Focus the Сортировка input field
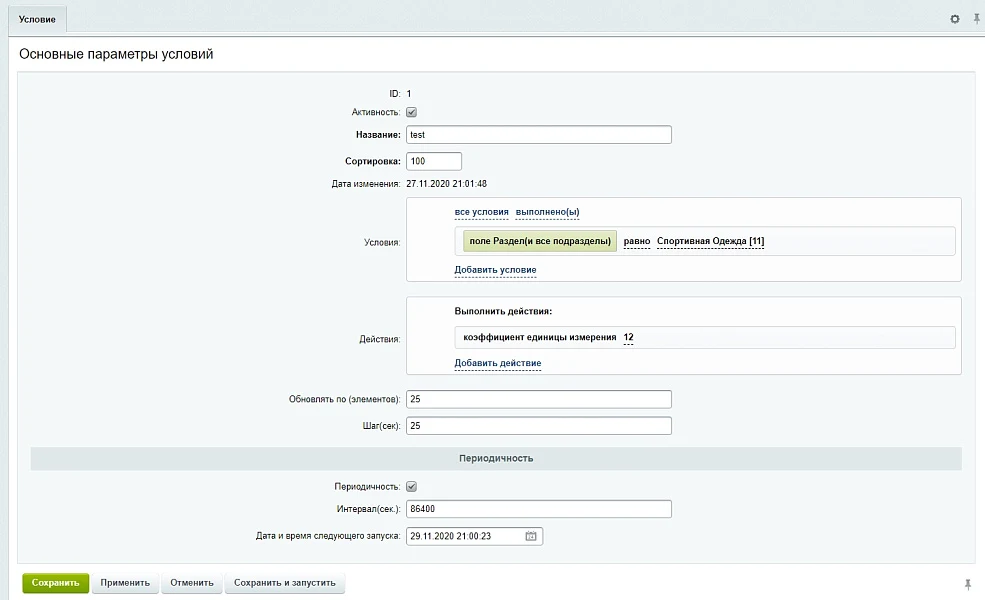 [x=434, y=161]
